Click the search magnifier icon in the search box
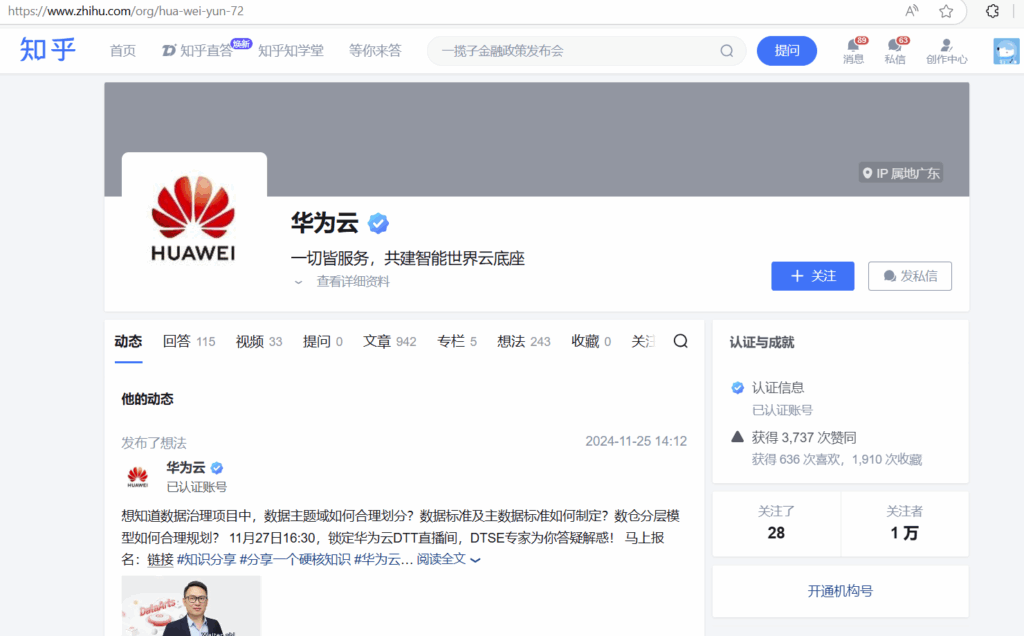The height and width of the screenshot is (636, 1024). 726,51
